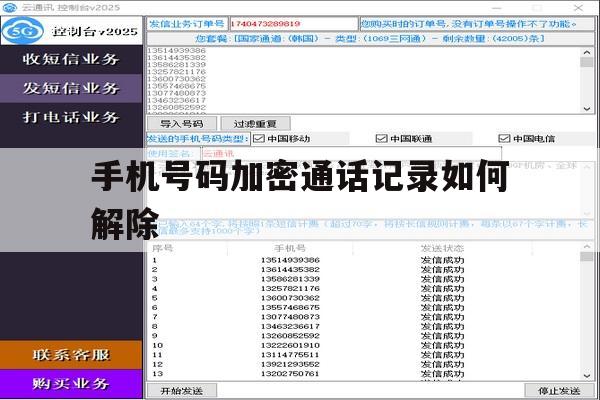Click the 使用签名 input field

(x=351, y=154)
